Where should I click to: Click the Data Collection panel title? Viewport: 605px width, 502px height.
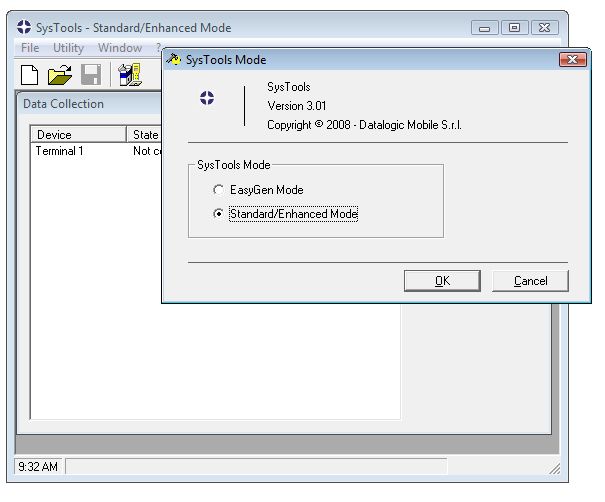point(63,104)
